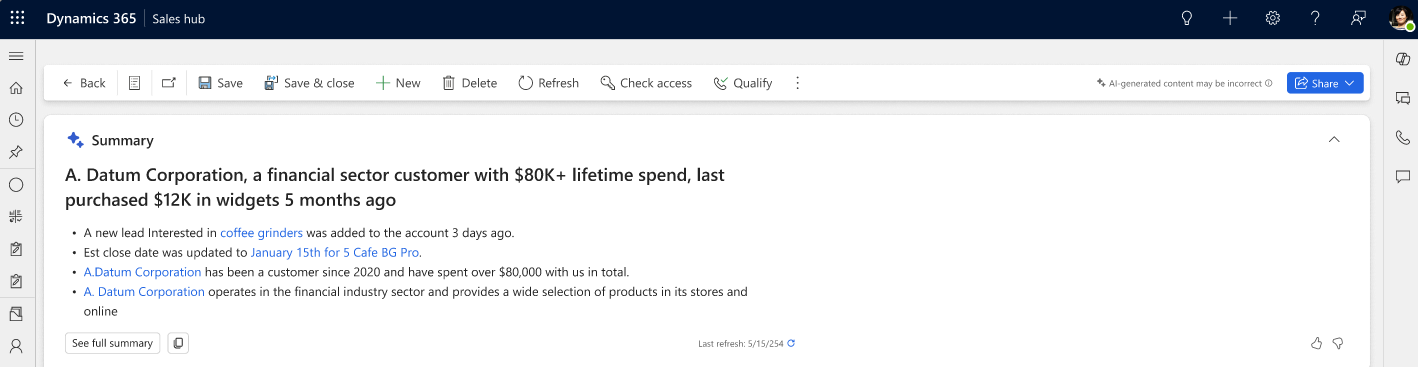This screenshot has width=1418, height=367.
Task: Collapse the Summary section chevron
Action: (x=1334, y=140)
